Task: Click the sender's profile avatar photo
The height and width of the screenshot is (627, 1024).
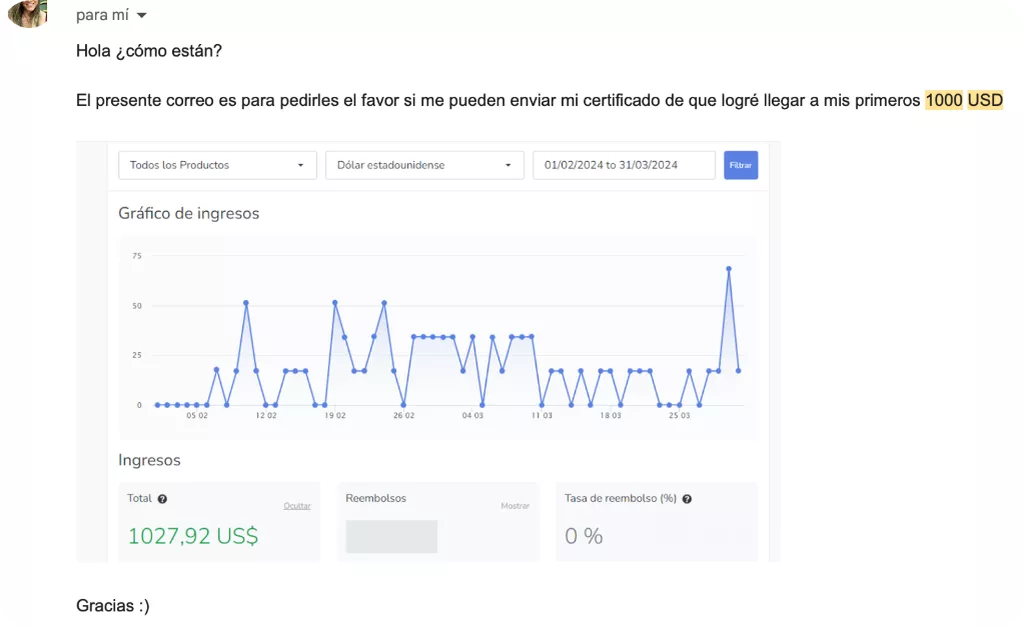Action: click(27, 12)
